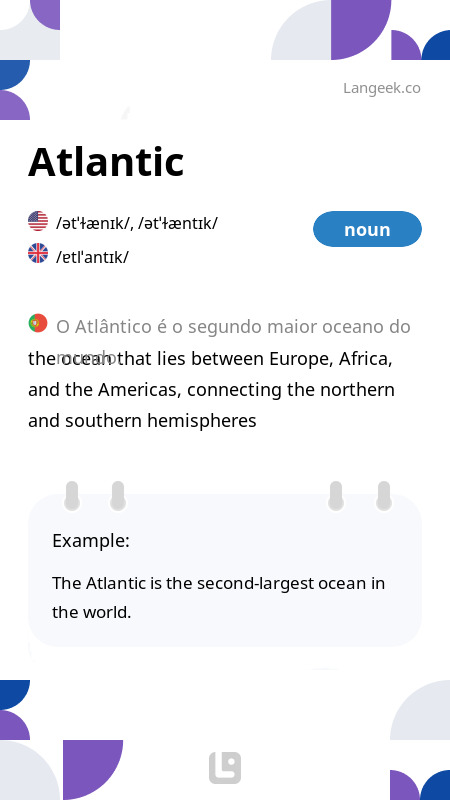
Task: Click the Langeek logo icon at bottom
Action: point(225,767)
